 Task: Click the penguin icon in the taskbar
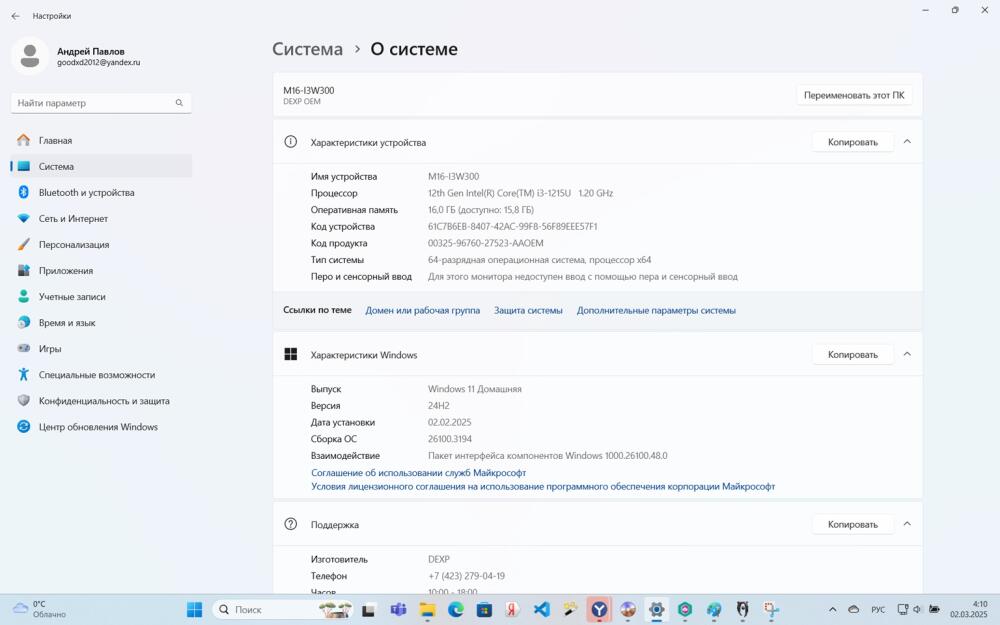[742, 610]
